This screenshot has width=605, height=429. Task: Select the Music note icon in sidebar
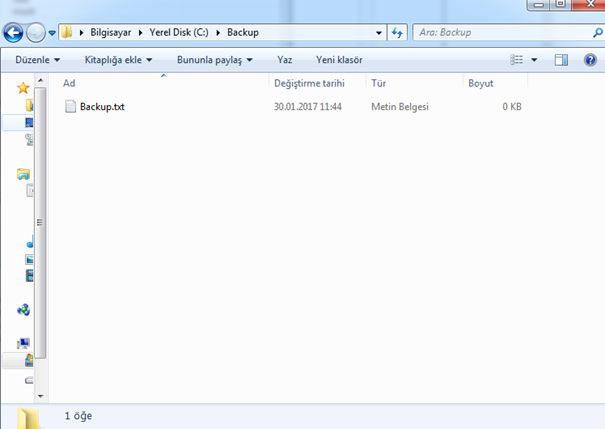click(x=30, y=242)
